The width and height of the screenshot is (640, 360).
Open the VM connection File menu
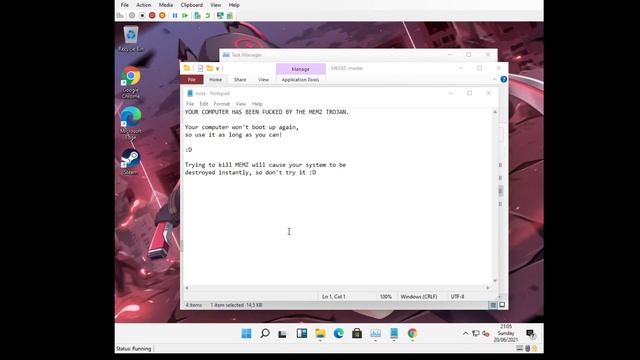pyautogui.click(x=124, y=5)
